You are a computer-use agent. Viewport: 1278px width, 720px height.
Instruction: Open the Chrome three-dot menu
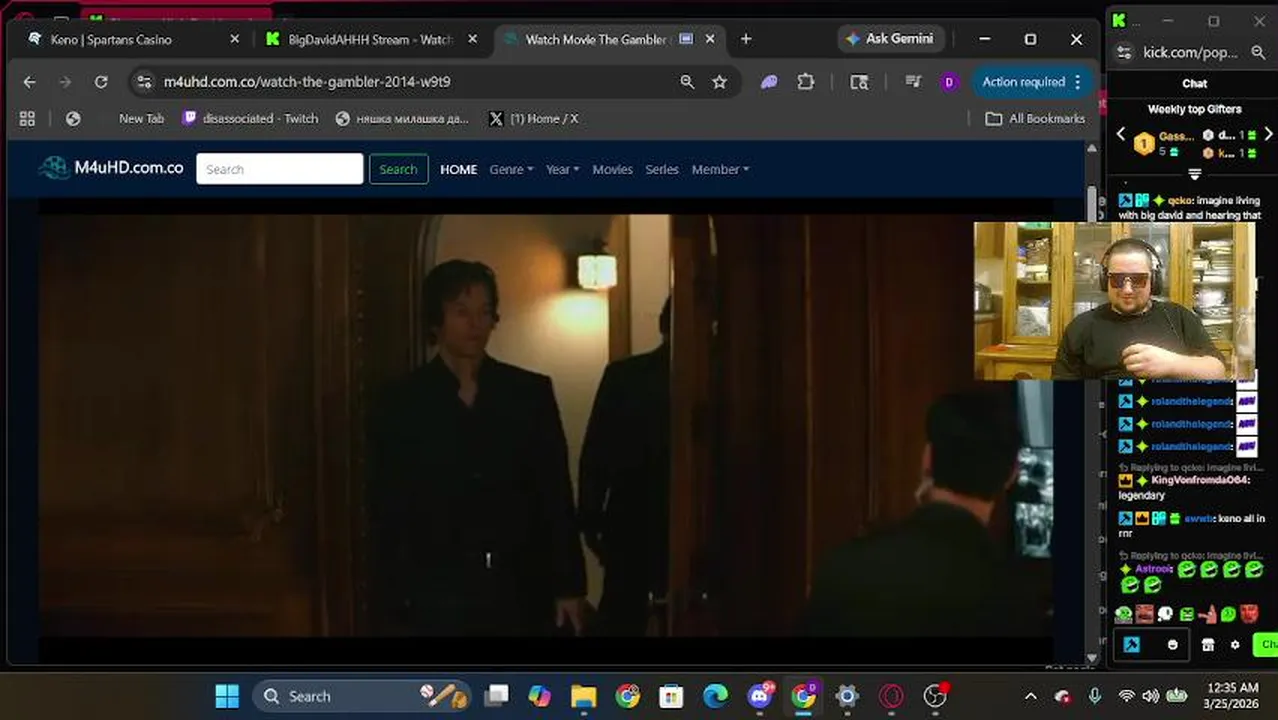point(1078,82)
